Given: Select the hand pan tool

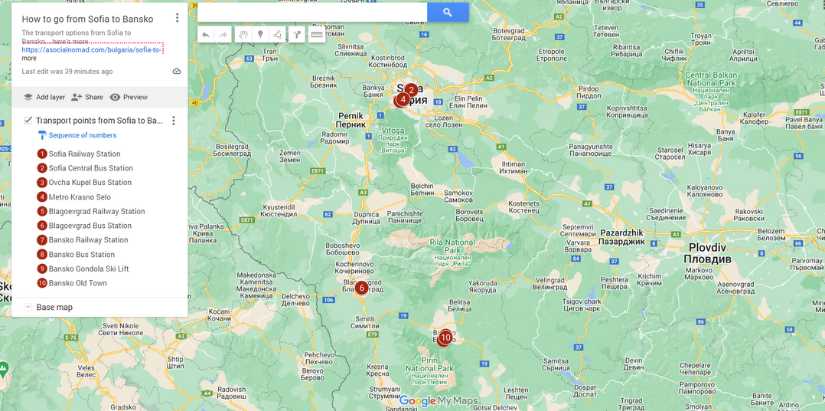Looking at the screenshot, I should pyautogui.click(x=243, y=35).
